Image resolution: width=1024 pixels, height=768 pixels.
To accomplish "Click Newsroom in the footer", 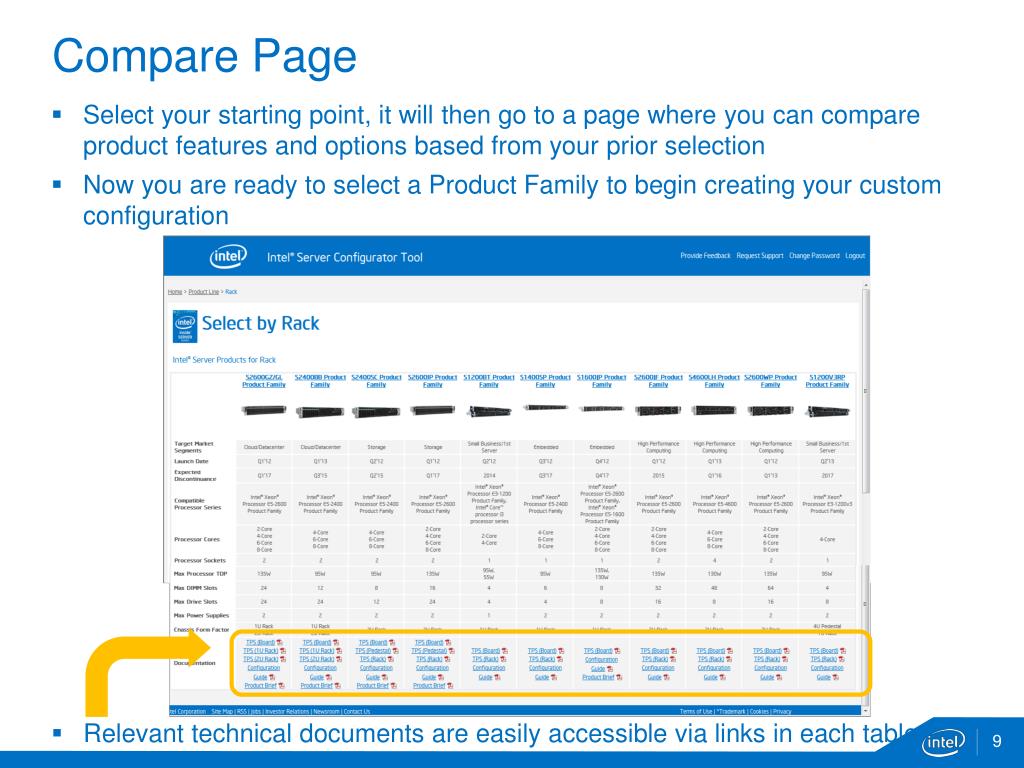I will (x=327, y=711).
